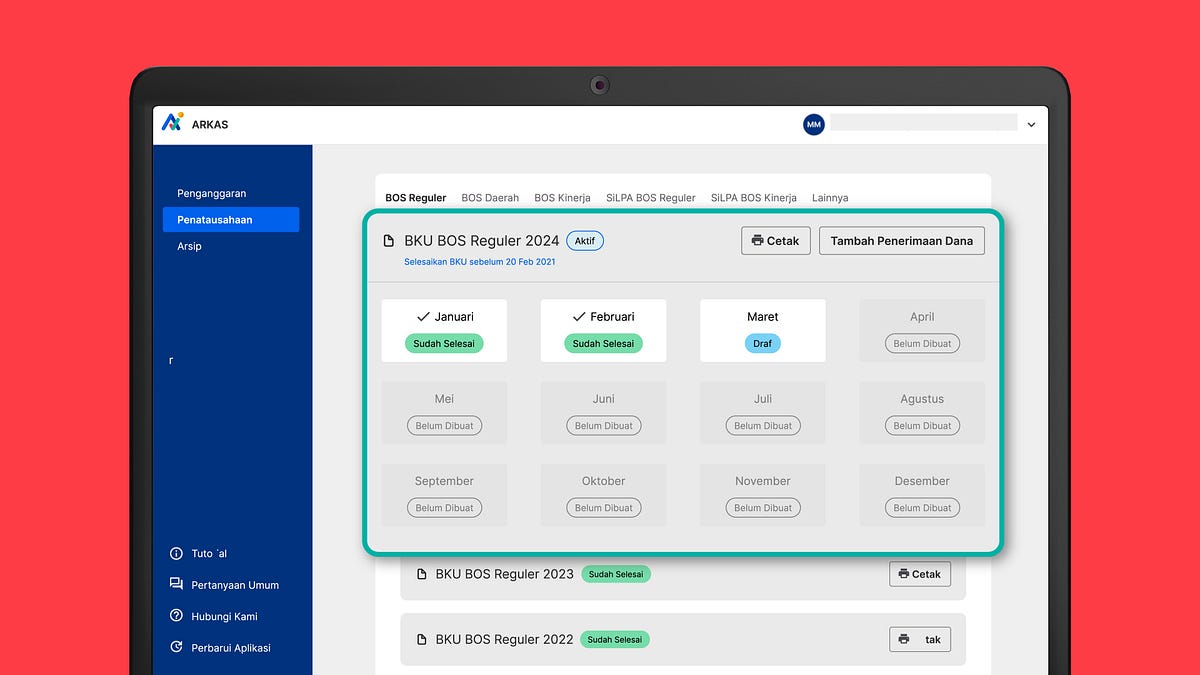Open the SiLPA BOS Reguler tab

point(650,197)
